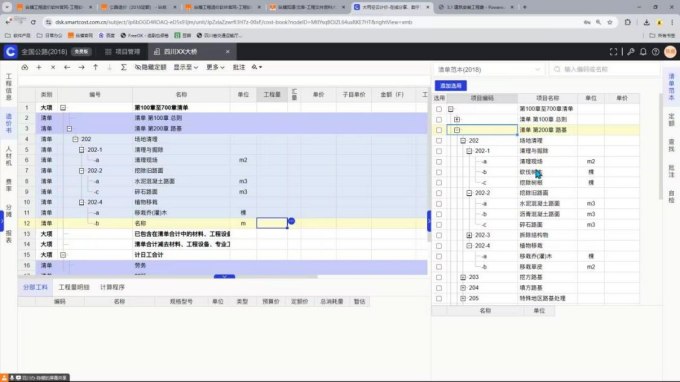Click the 输入编码或名称 search field
This screenshot has height=382, width=680.
604,69
